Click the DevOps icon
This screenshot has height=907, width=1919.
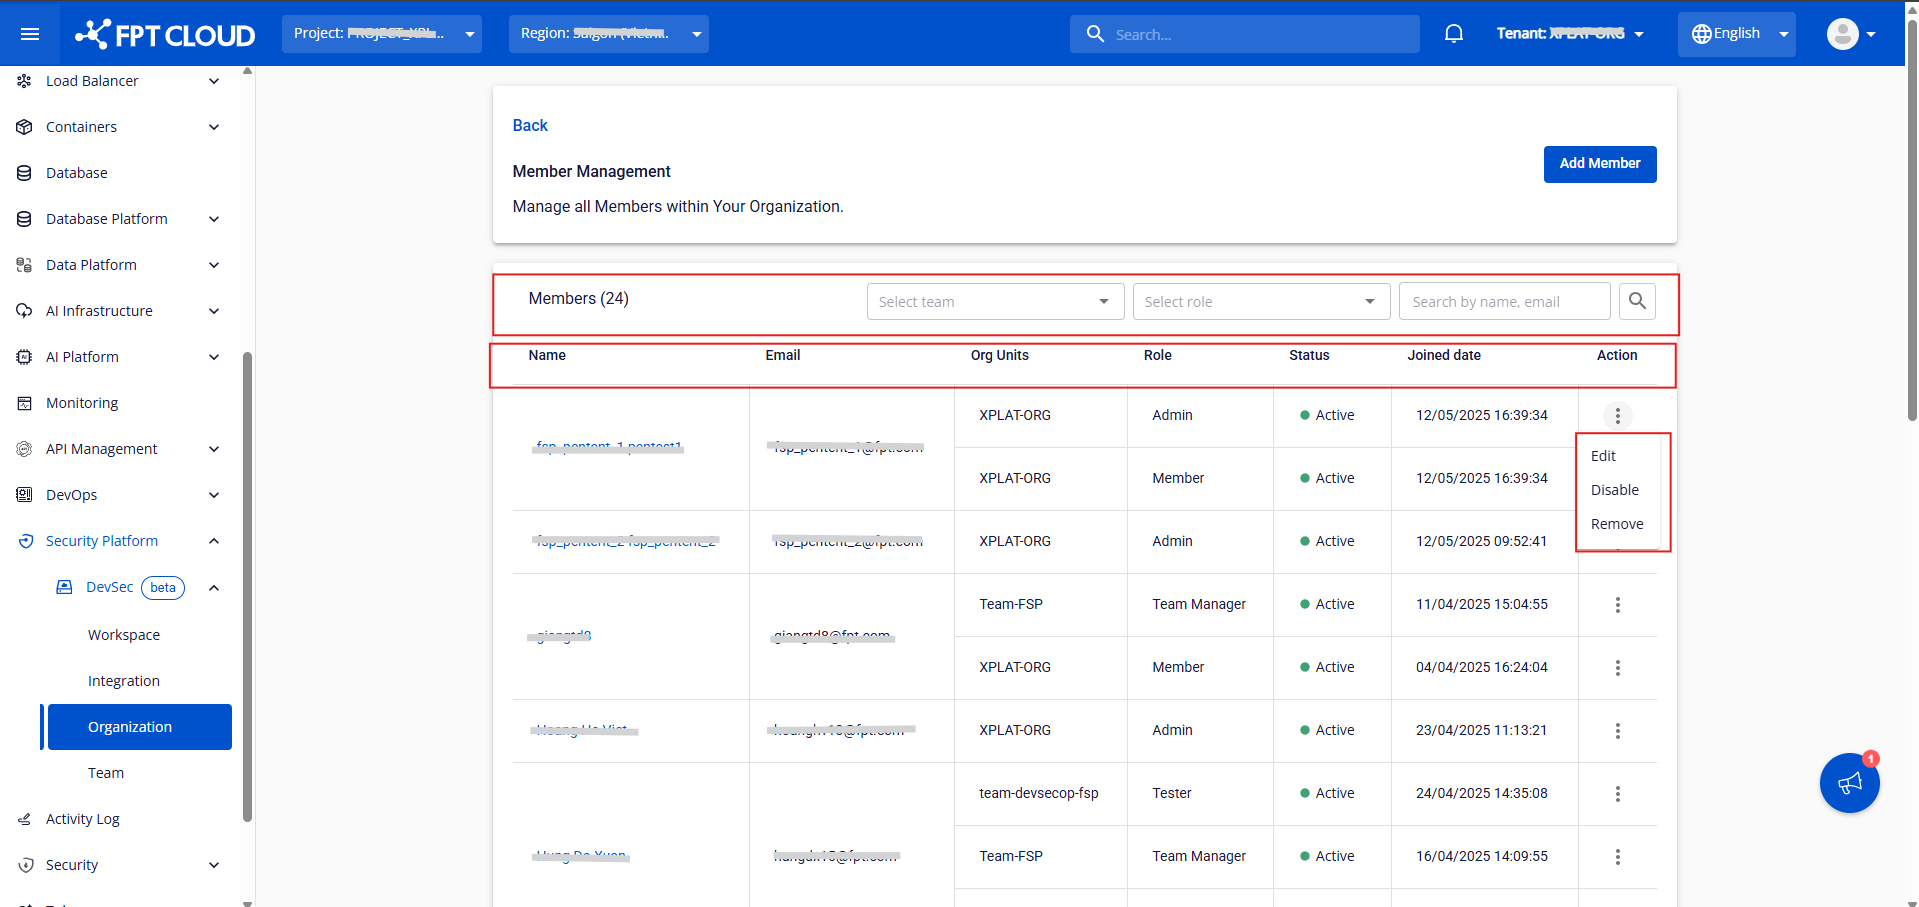point(24,495)
